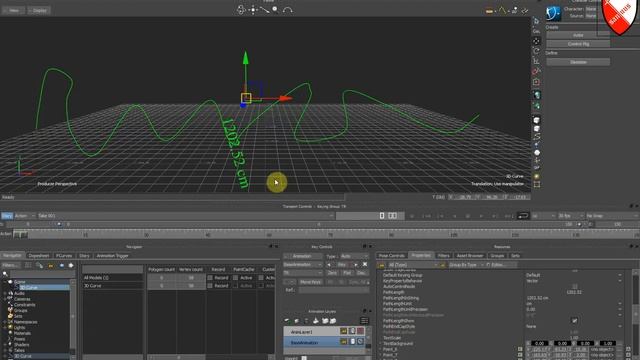The image size is (640, 360).
Task: Click the first Animation Layers toolbar icon
Action: pos(287,321)
